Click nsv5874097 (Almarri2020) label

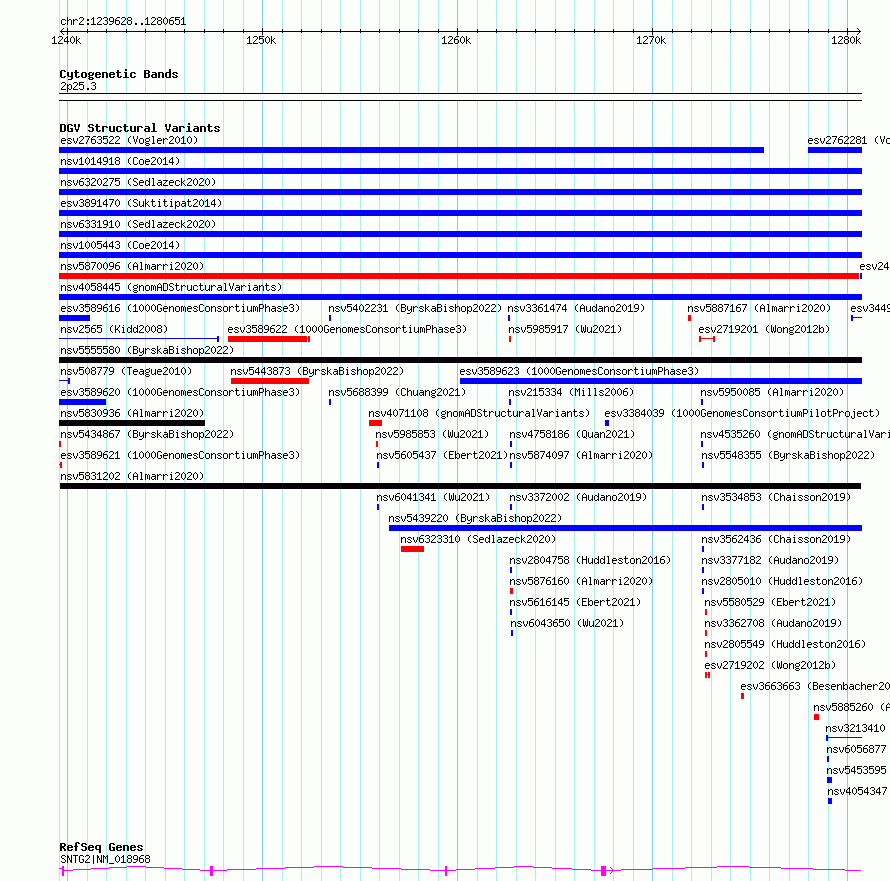point(581,455)
